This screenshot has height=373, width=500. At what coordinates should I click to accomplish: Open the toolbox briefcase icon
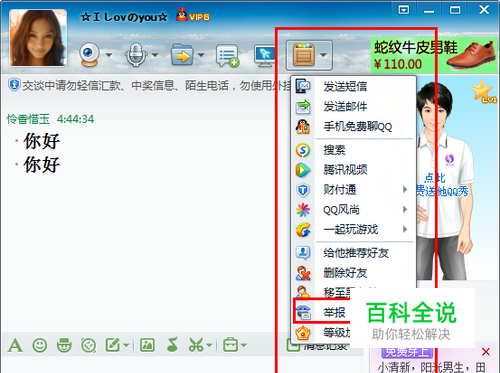click(x=230, y=345)
